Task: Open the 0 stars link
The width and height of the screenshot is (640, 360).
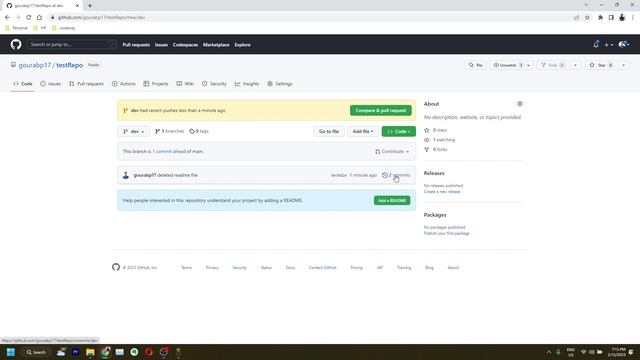Action: pos(436,130)
